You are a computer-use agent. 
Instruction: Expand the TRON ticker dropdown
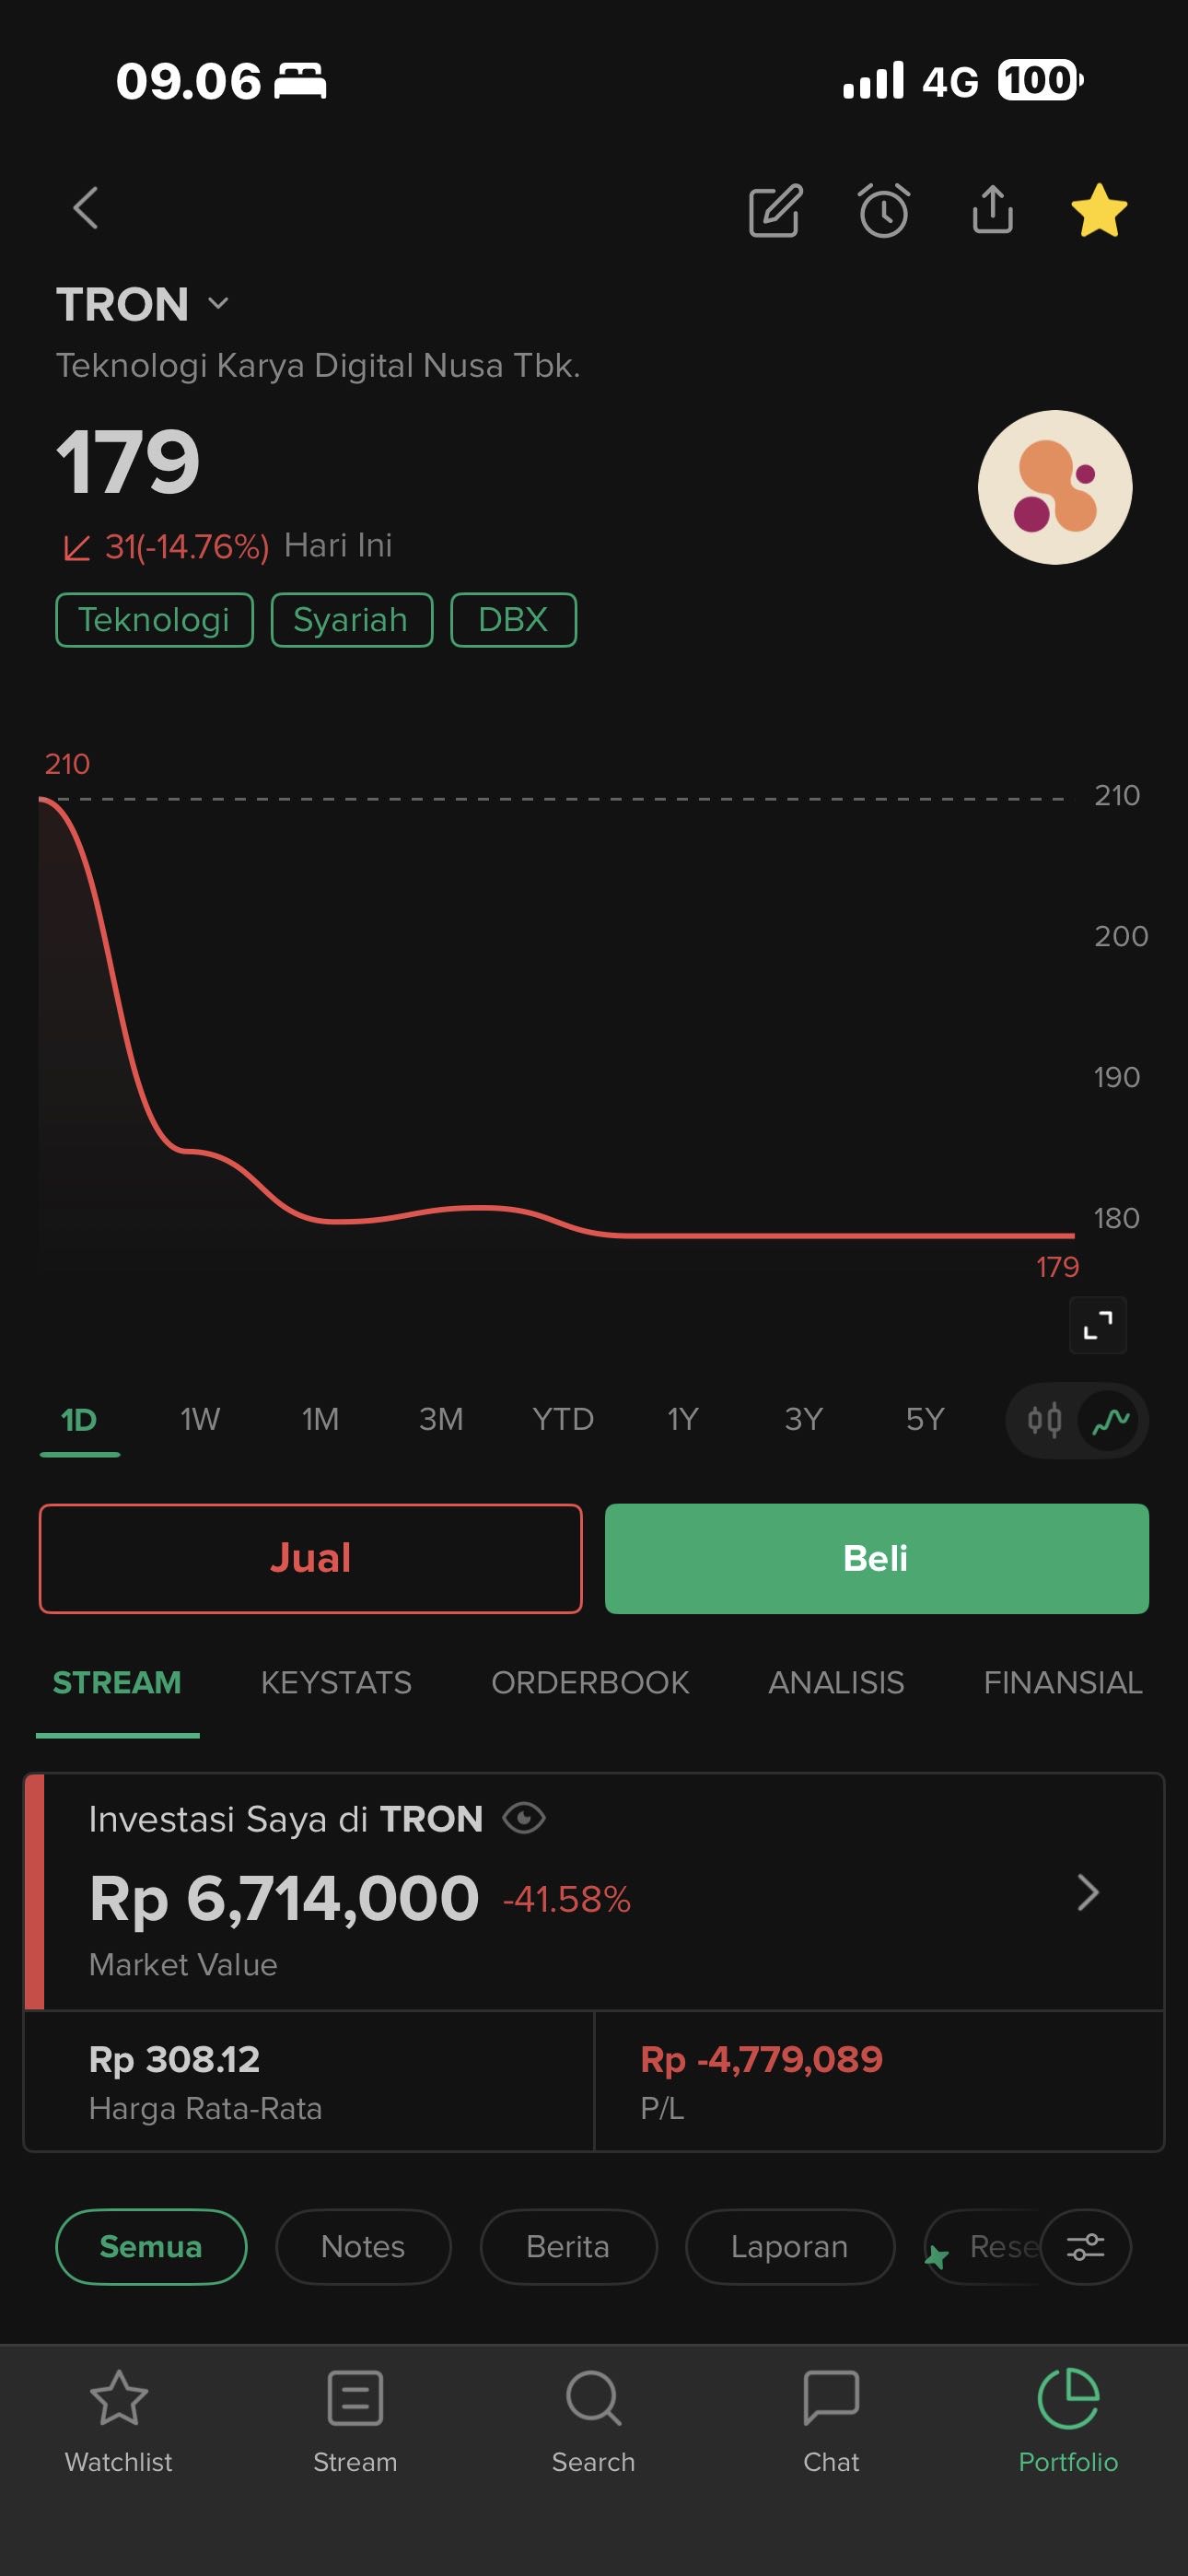point(219,304)
